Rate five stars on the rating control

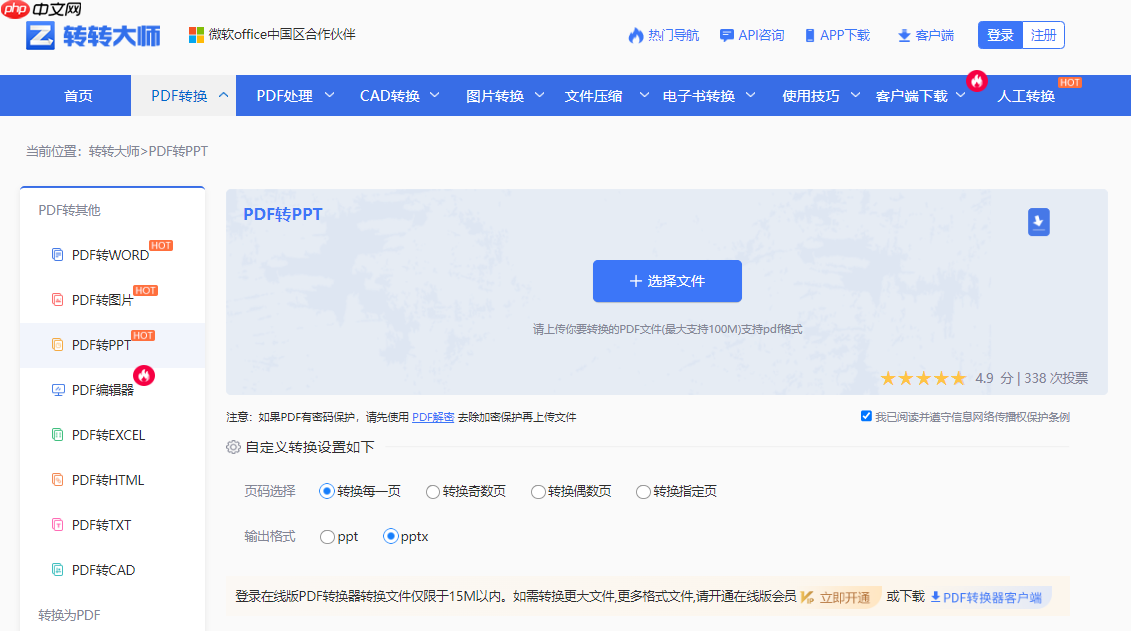(957, 378)
